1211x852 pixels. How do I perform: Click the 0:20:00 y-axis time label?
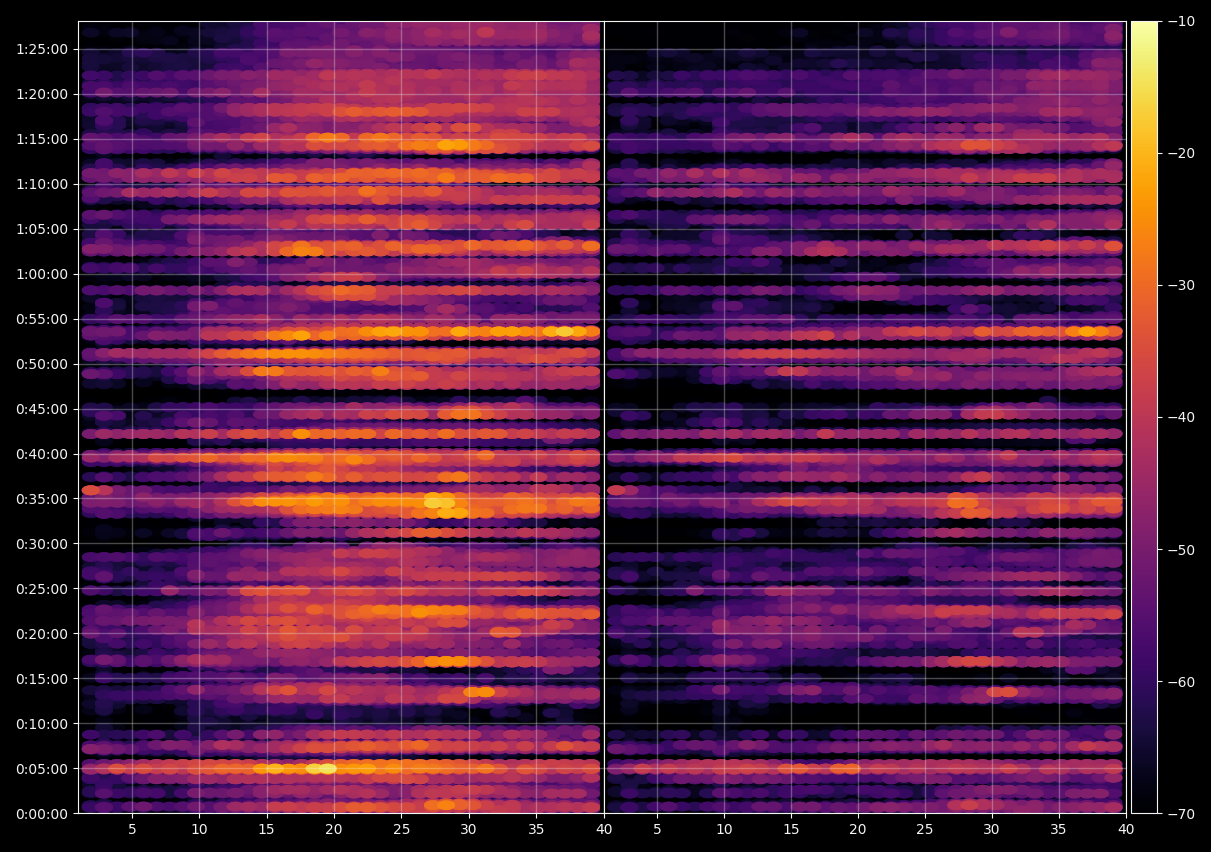42,634
